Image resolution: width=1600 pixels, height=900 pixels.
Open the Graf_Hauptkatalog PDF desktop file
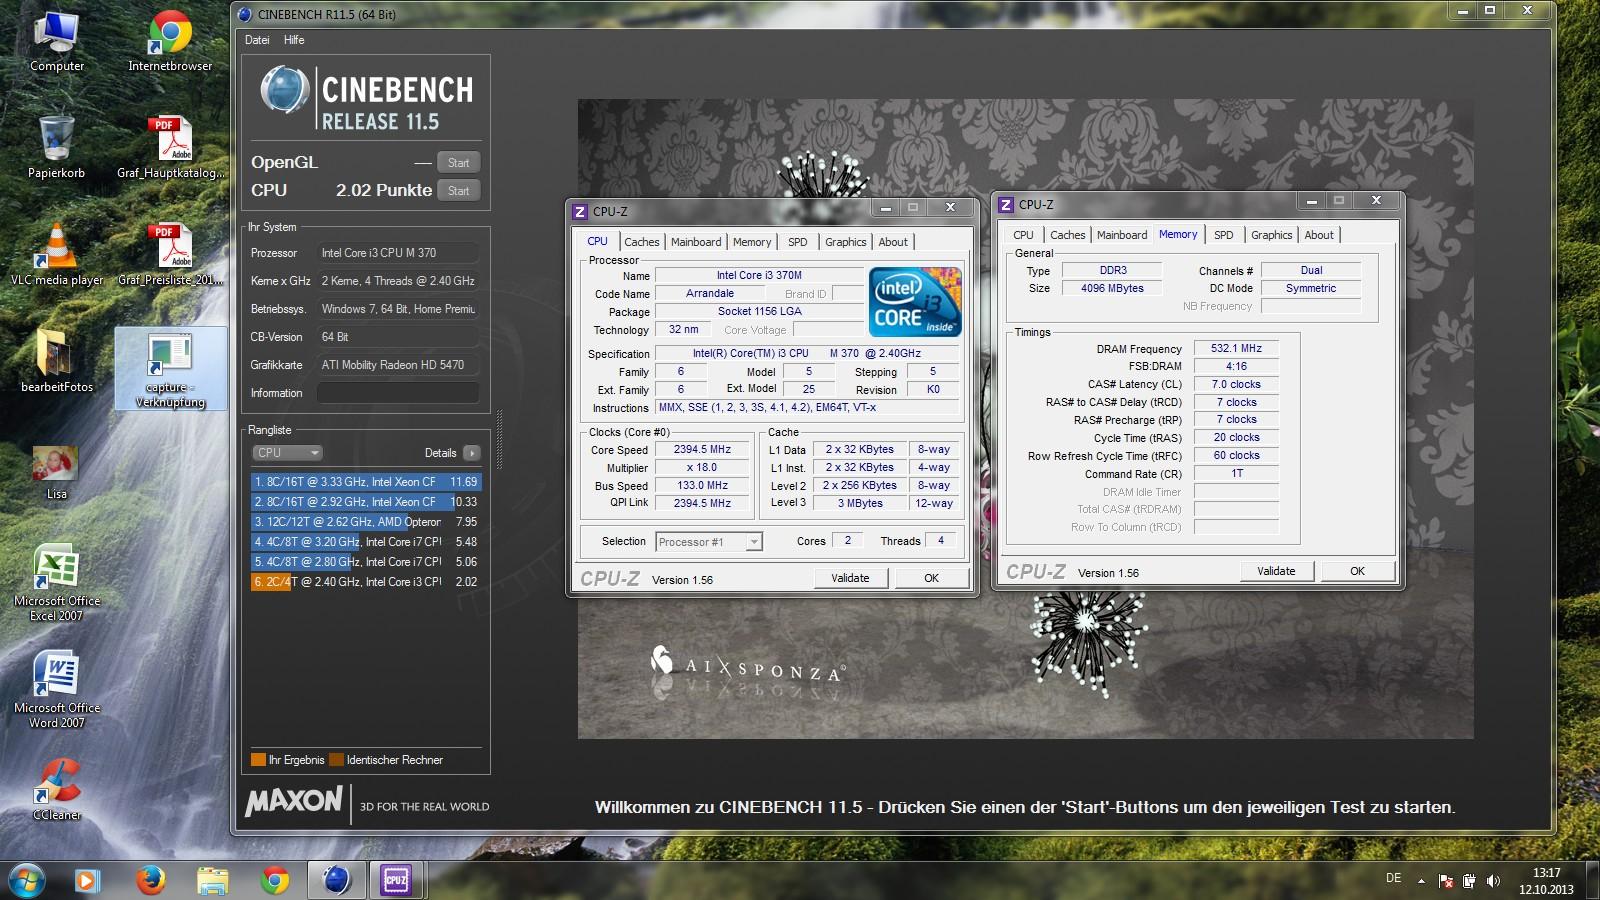point(170,147)
